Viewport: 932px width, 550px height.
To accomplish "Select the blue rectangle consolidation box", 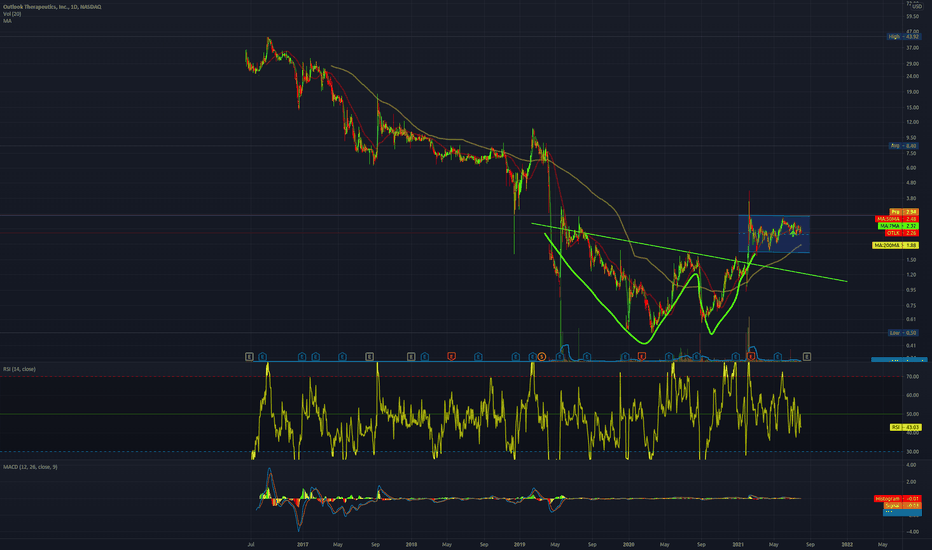I will point(774,234).
